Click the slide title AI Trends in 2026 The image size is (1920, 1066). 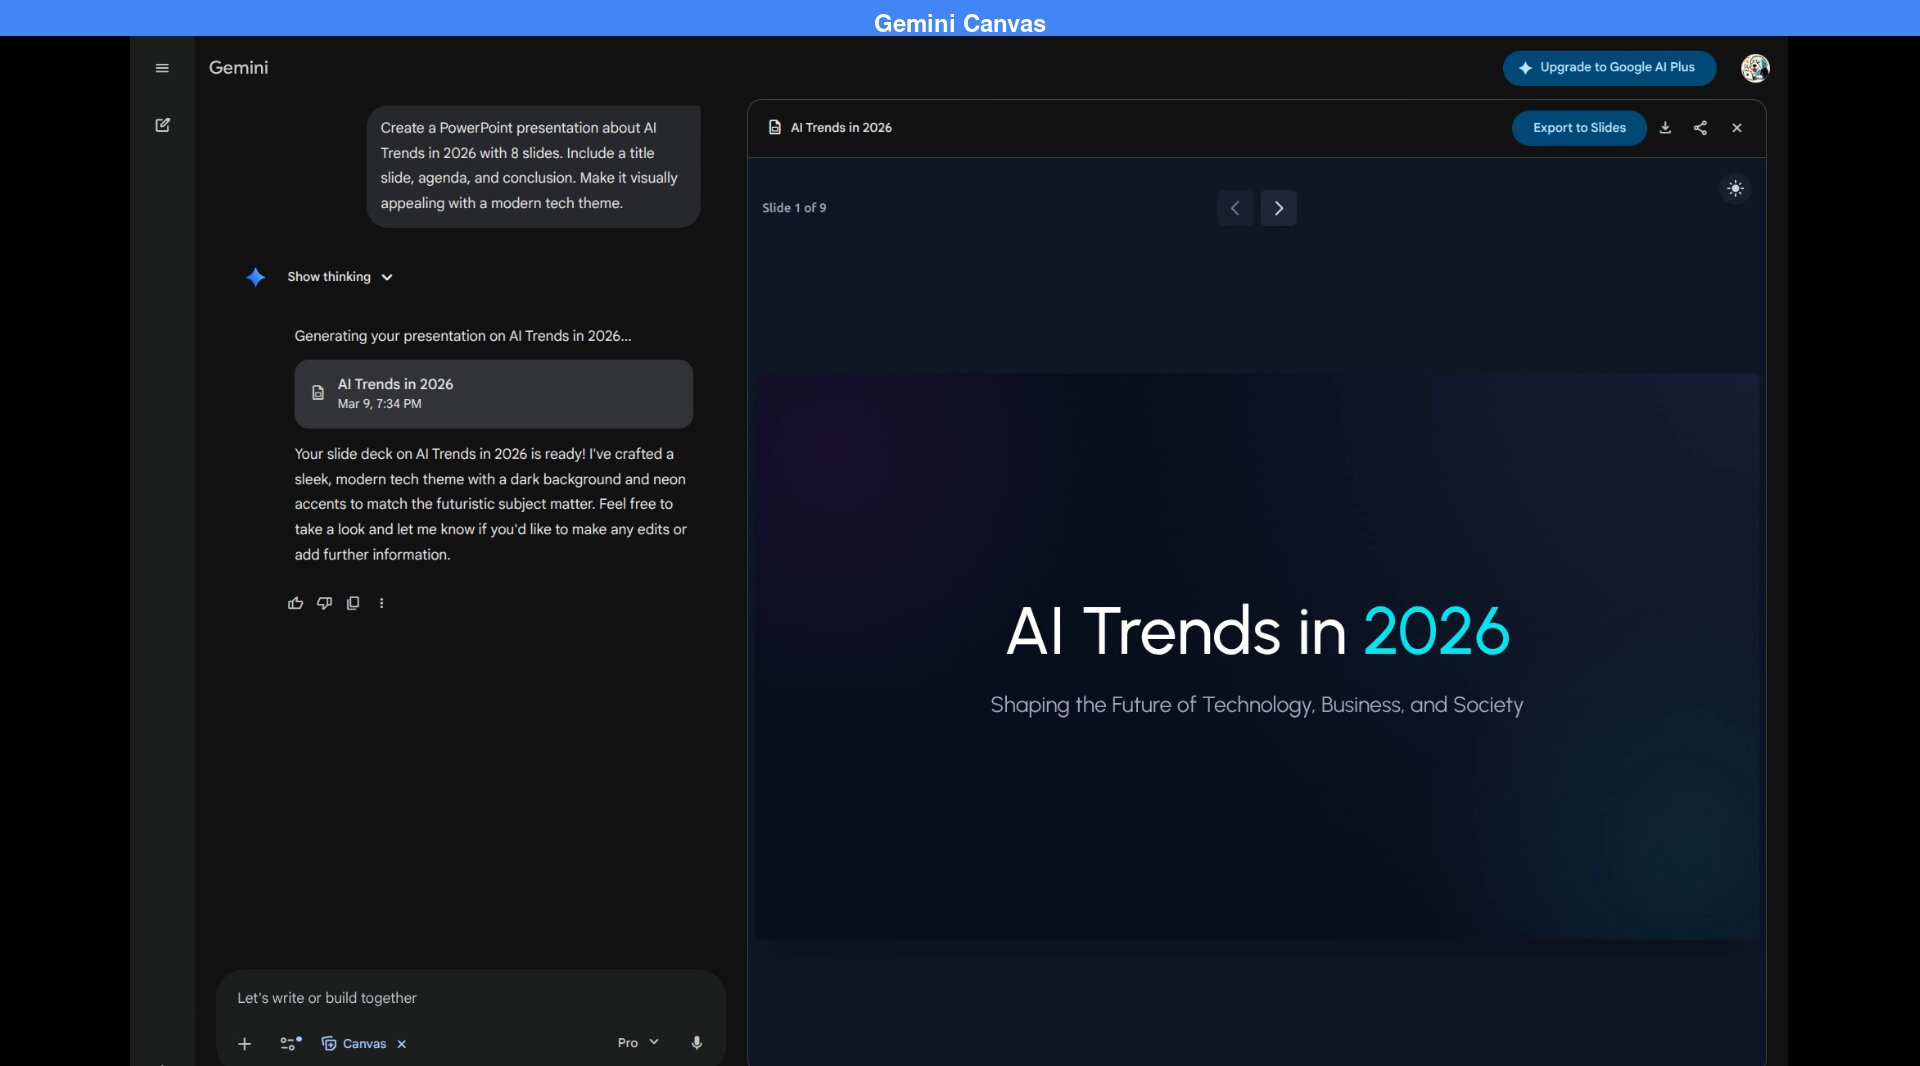coord(1257,631)
